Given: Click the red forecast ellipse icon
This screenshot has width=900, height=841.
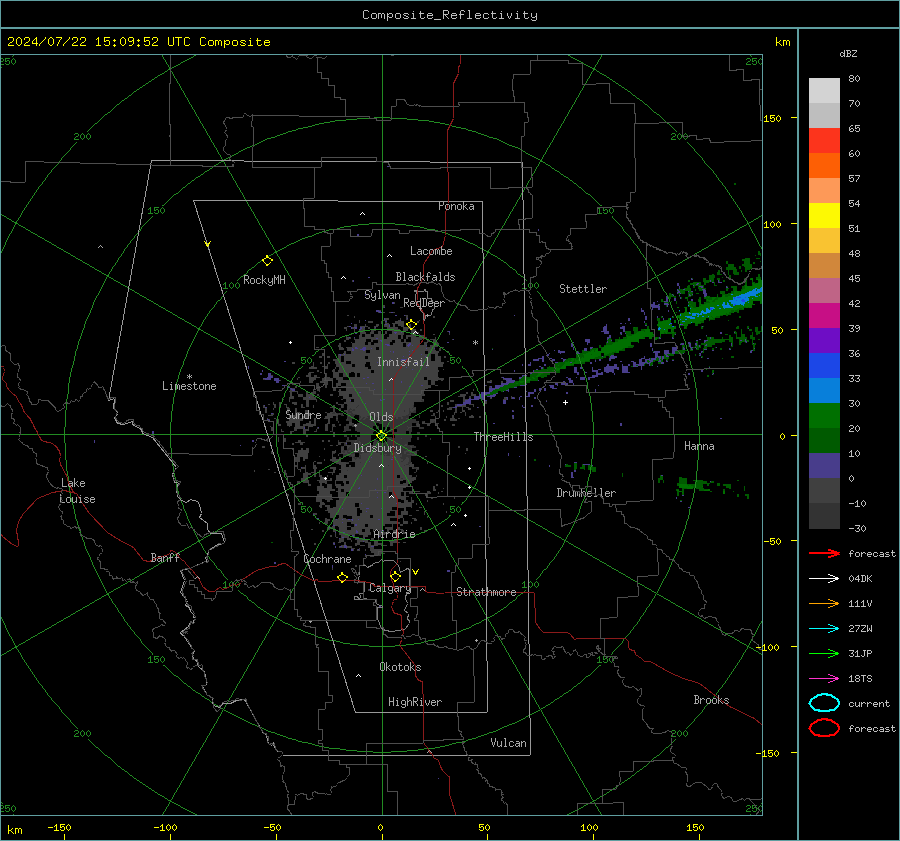Looking at the screenshot, I should 824,728.
